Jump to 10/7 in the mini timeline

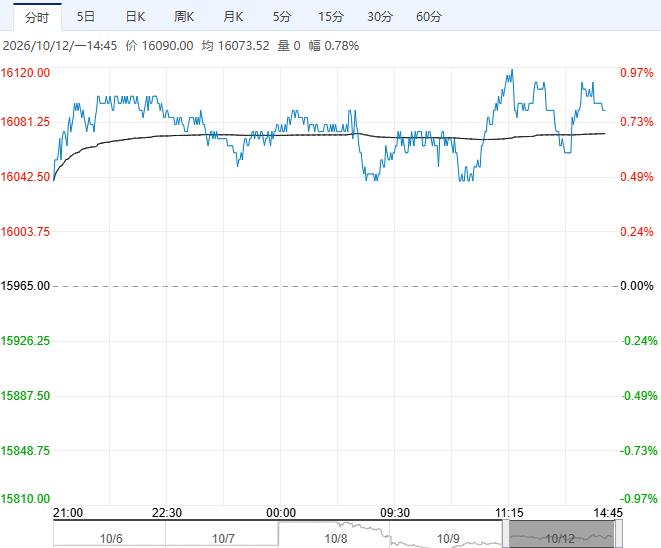(x=223, y=538)
